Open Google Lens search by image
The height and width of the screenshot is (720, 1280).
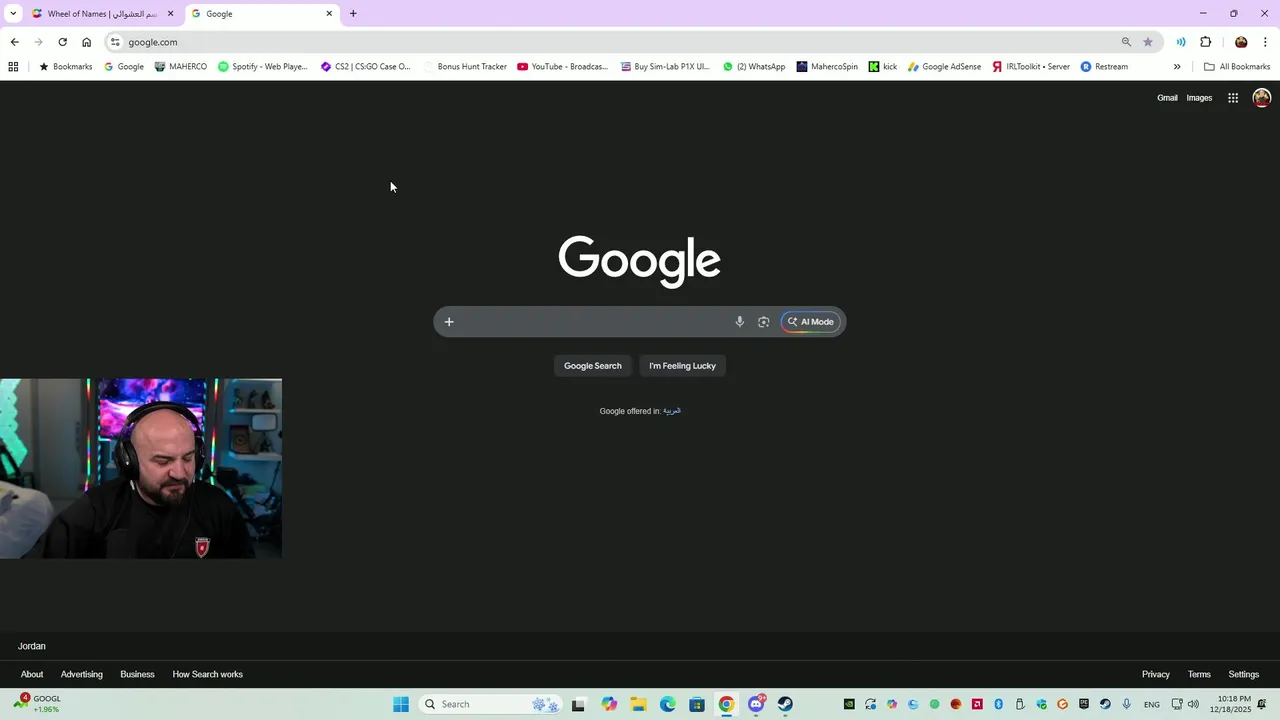point(764,322)
